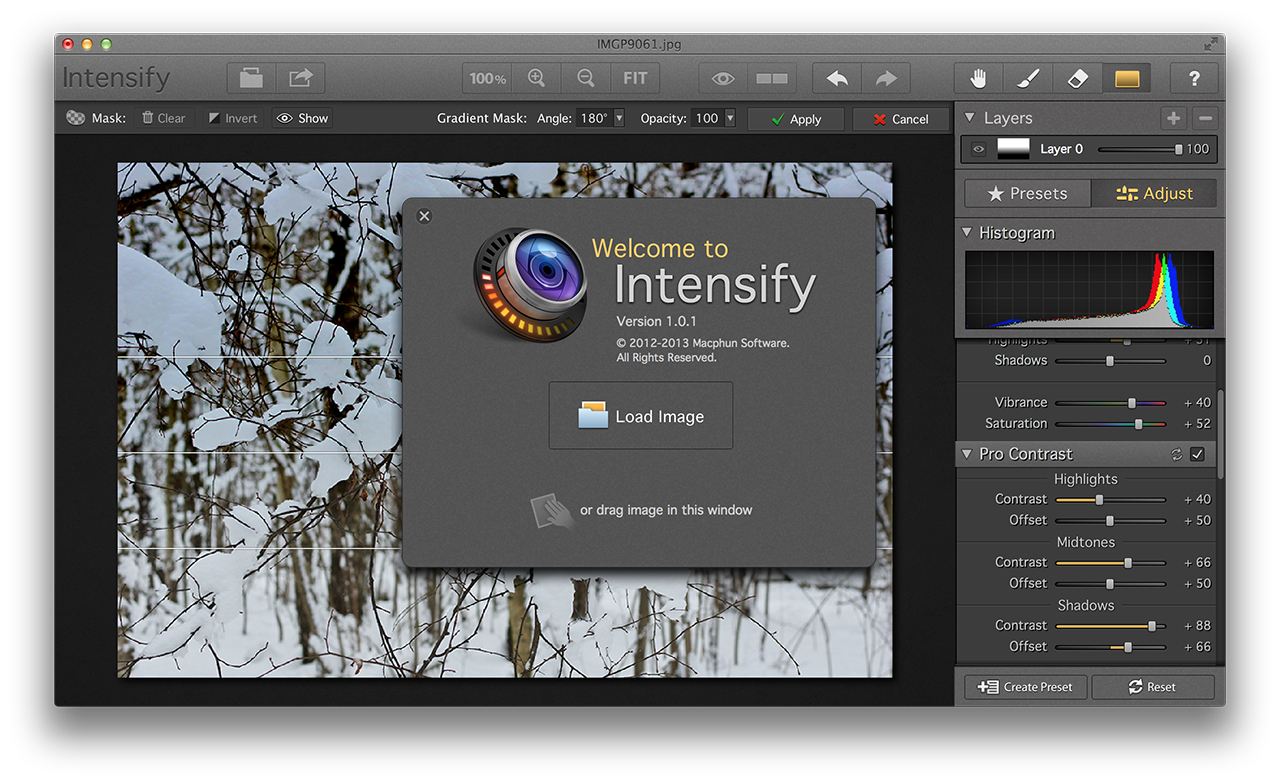Click the histogram graph

(x=1089, y=289)
